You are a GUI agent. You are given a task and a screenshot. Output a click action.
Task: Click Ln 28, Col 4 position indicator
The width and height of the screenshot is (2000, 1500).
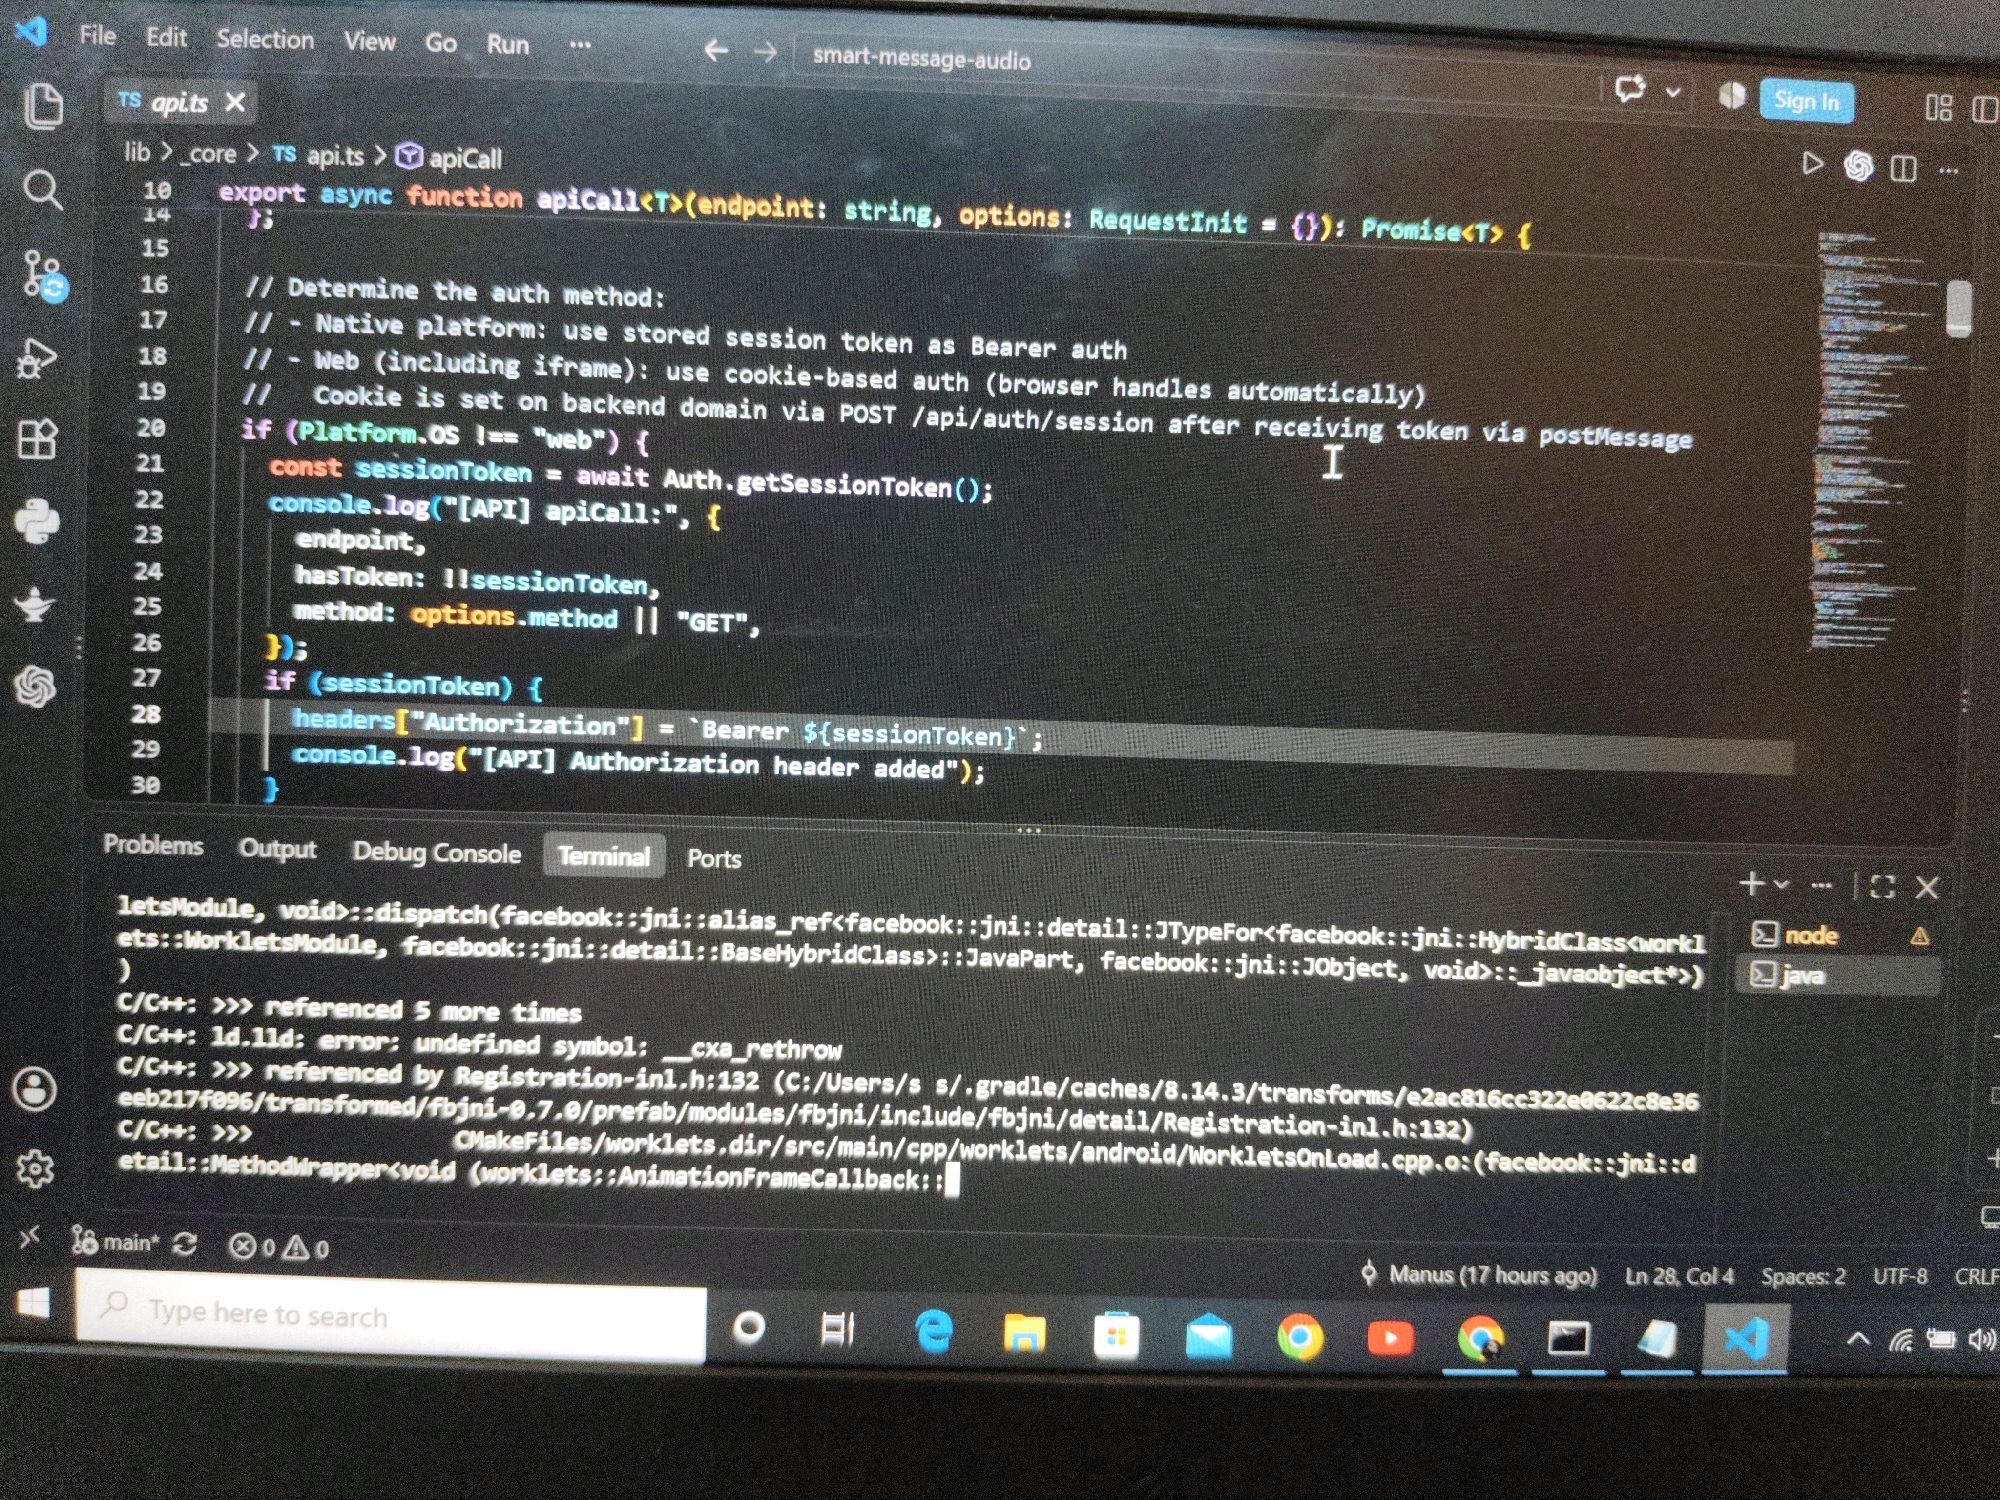tap(1679, 1277)
